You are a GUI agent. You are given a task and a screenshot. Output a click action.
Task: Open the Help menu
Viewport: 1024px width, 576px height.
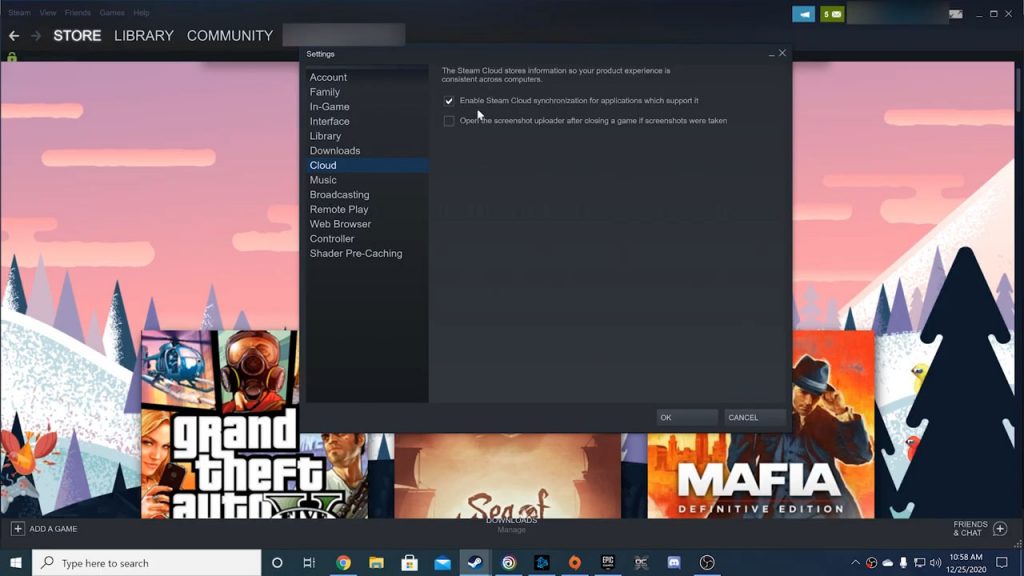pyautogui.click(x=141, y=12)
